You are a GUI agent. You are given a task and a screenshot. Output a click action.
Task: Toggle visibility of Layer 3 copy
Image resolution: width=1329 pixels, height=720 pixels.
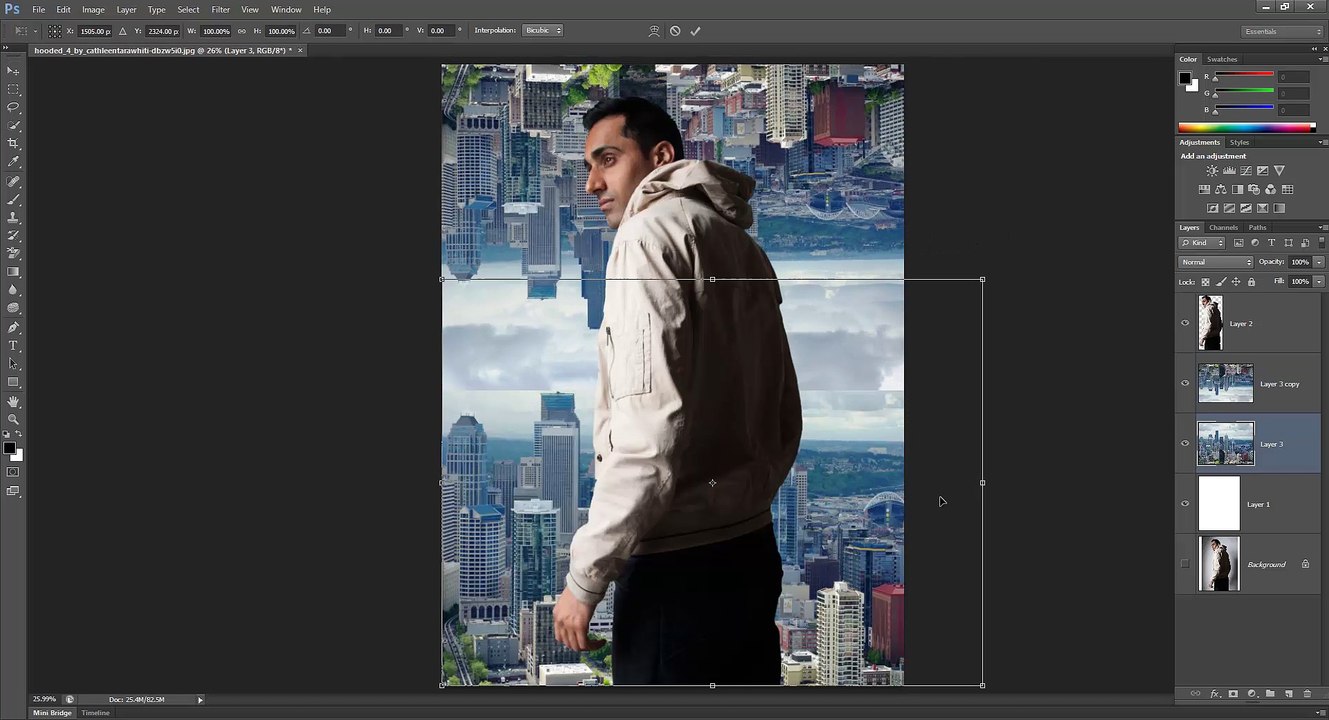(1185, 383)
